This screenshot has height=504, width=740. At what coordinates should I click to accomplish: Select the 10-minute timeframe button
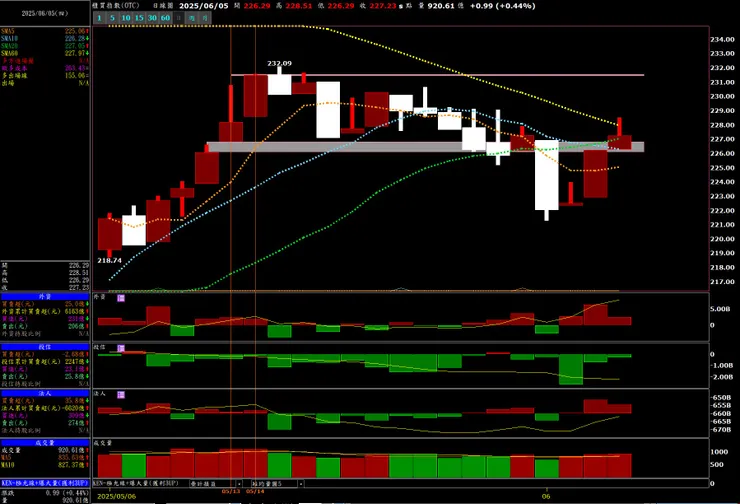click(126, 18)
